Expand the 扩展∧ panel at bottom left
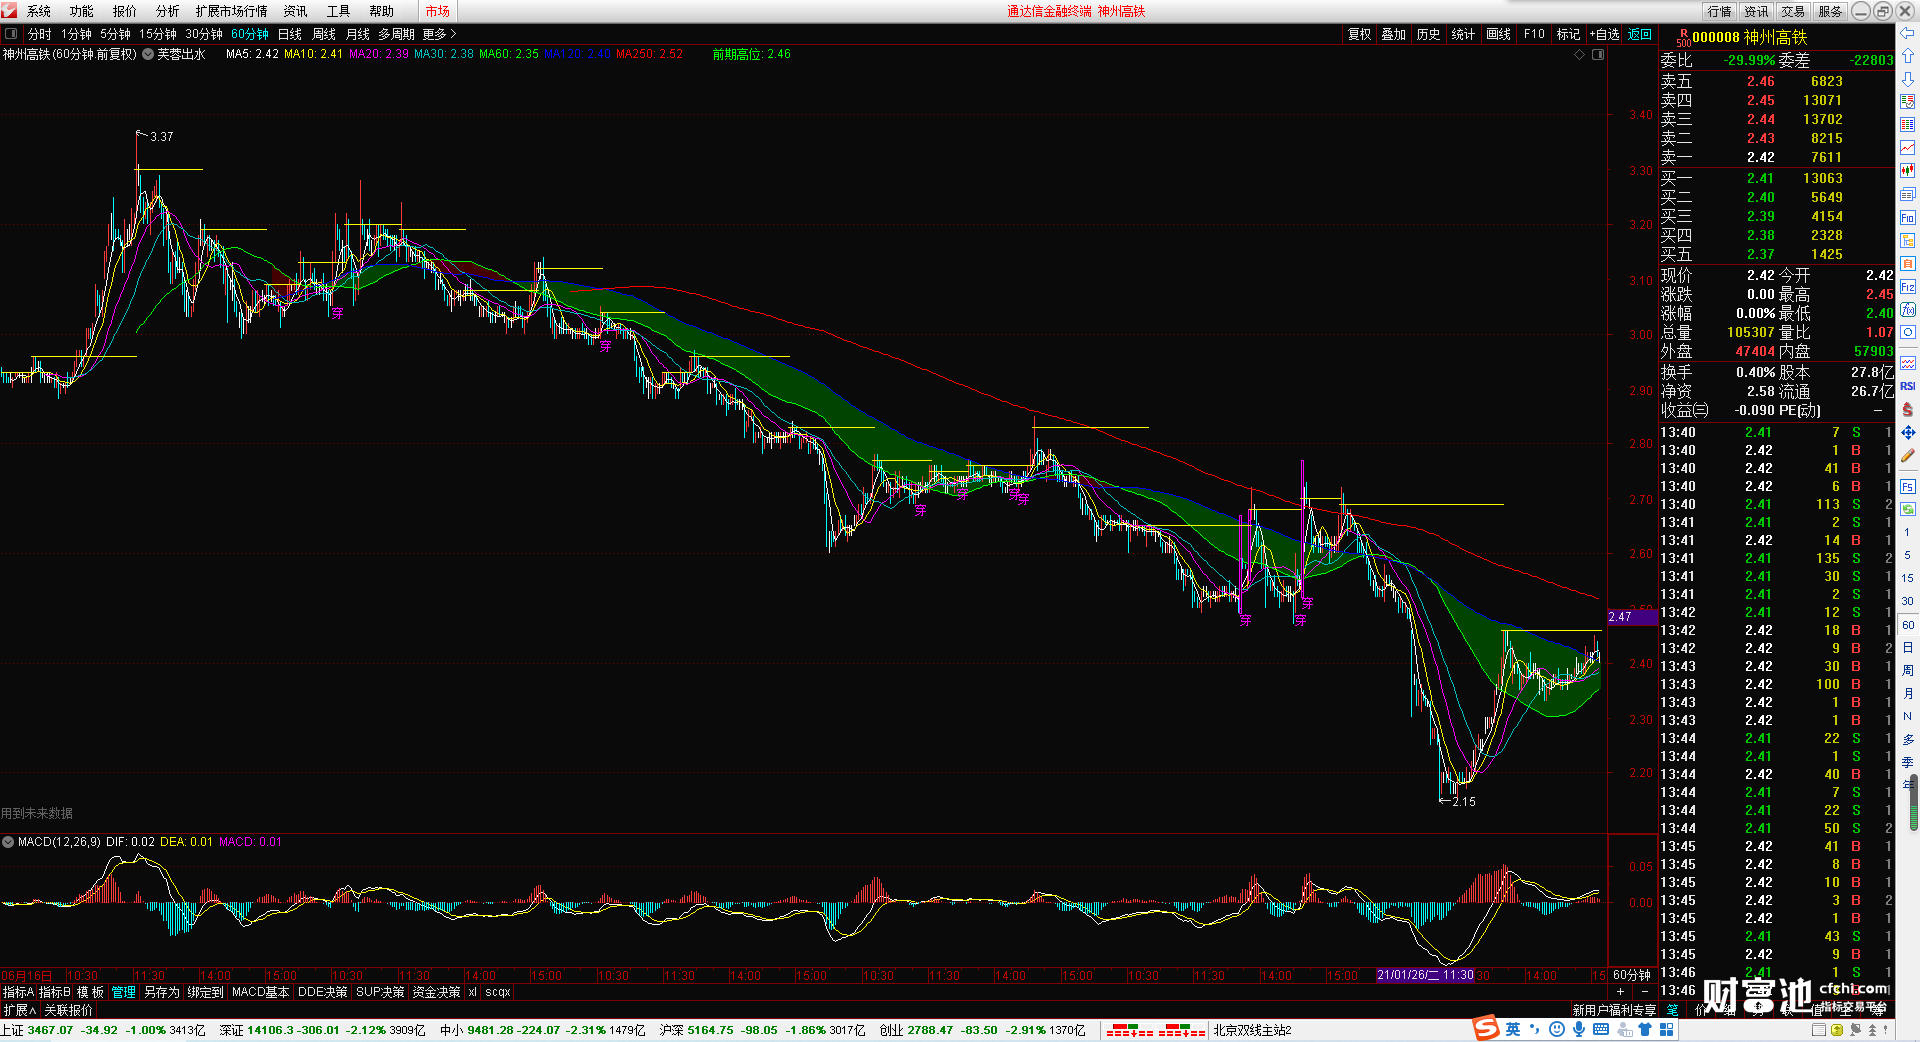This screenshot has height=1042, width=1920. tap(19, 1010)
